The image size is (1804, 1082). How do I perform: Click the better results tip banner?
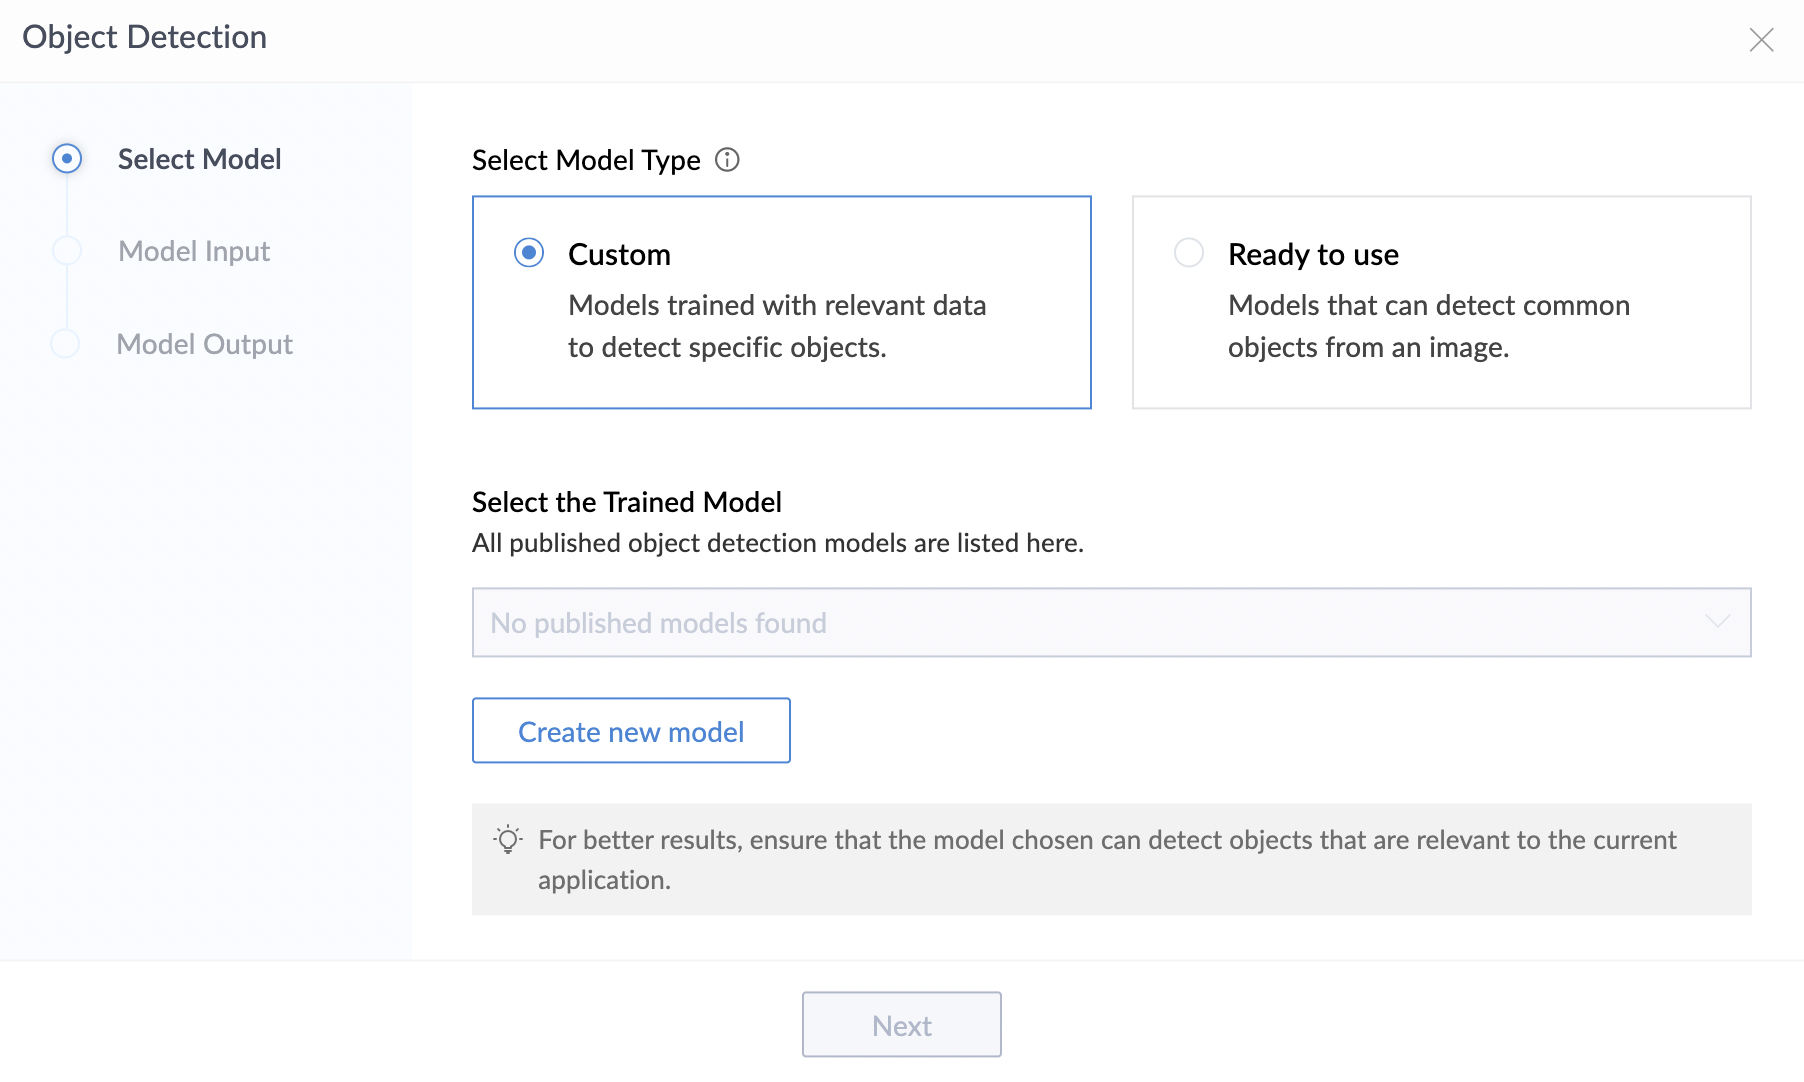tap(1110, 860)
